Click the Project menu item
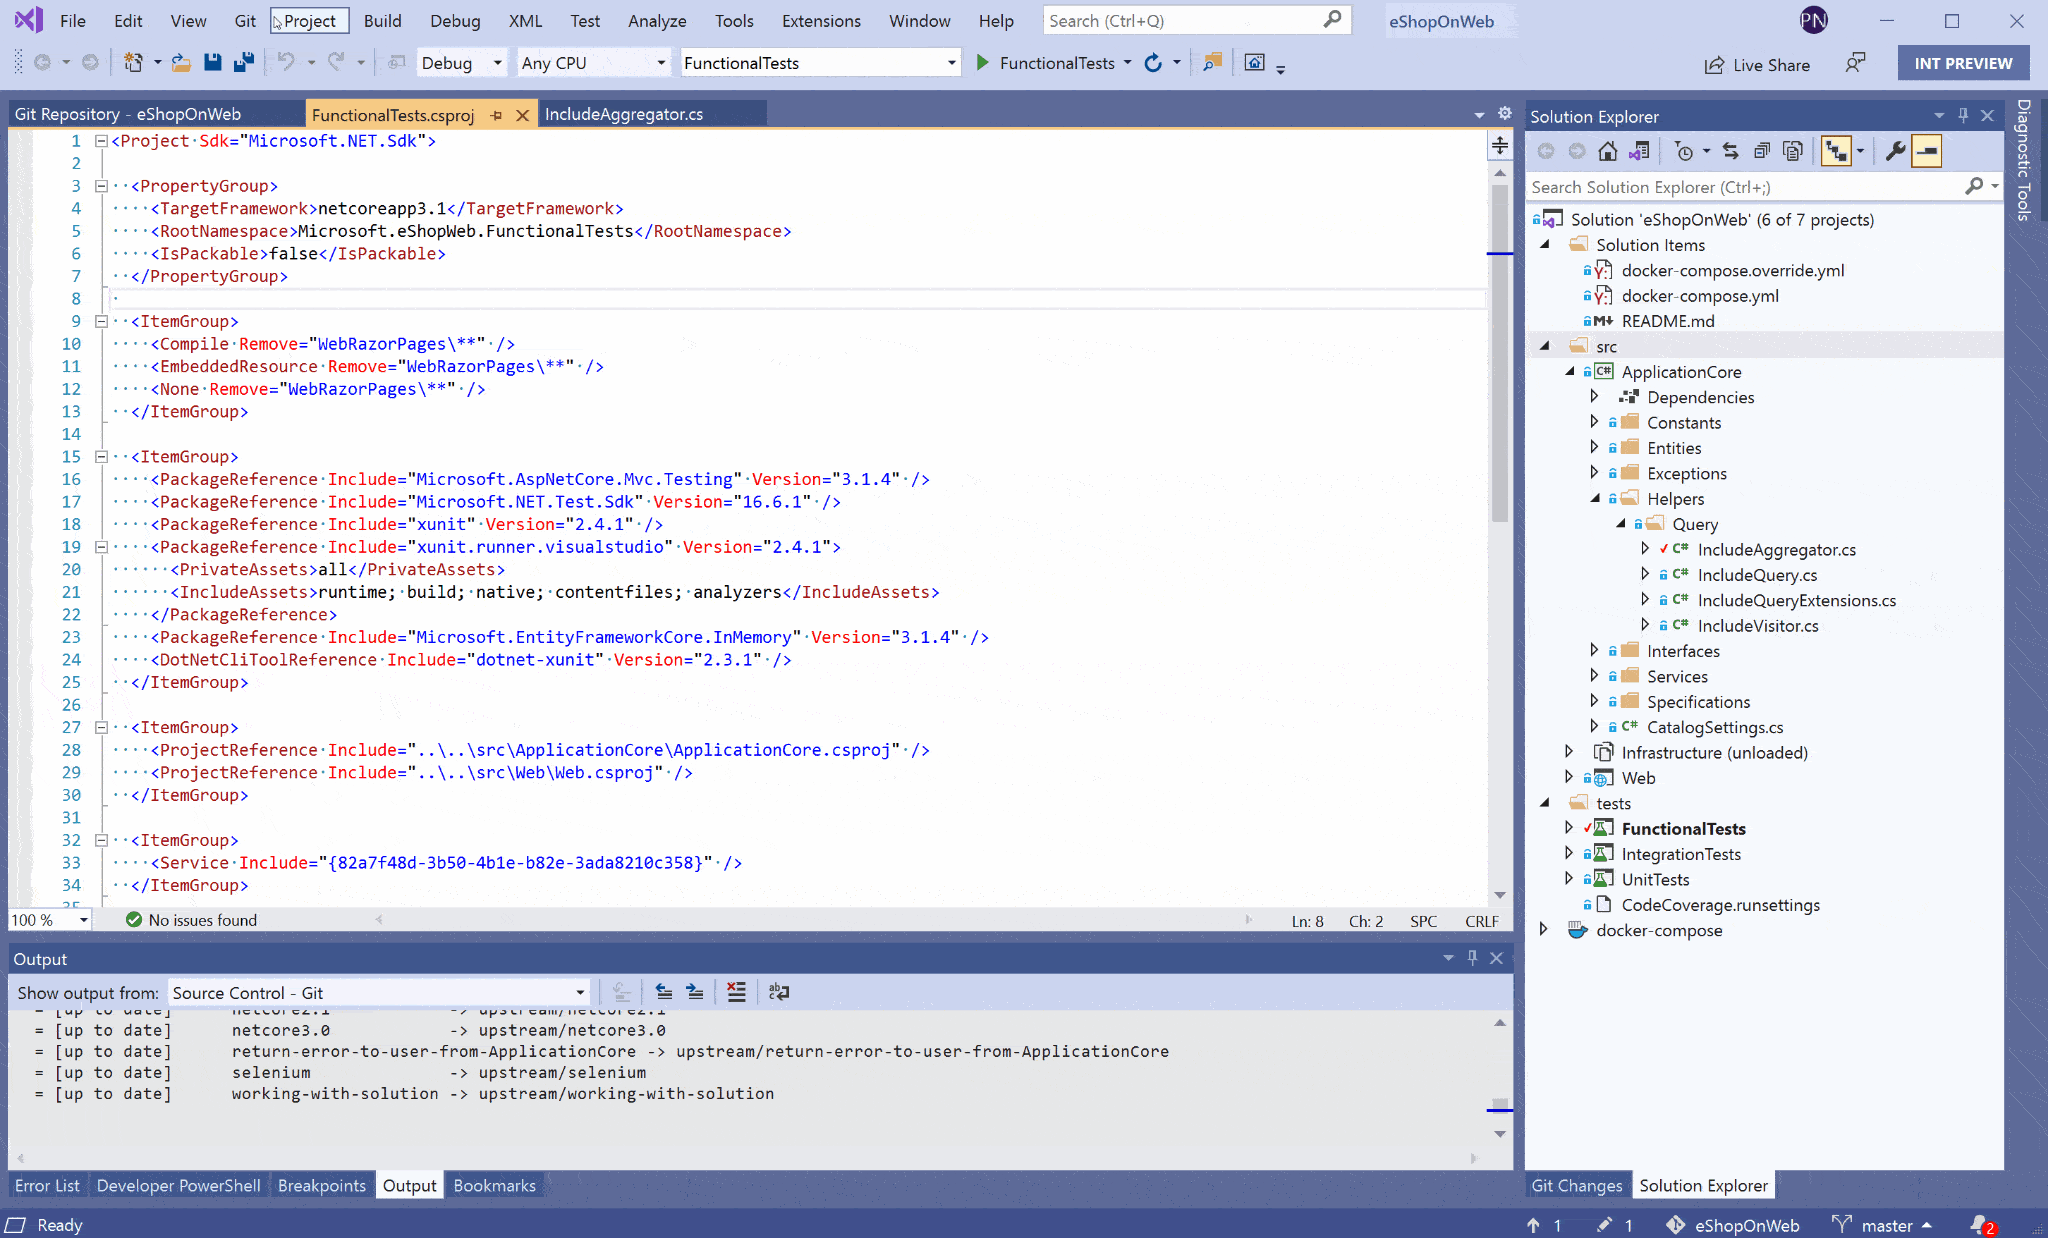This screenshot has height=1238, width=2048. point(307,19)
